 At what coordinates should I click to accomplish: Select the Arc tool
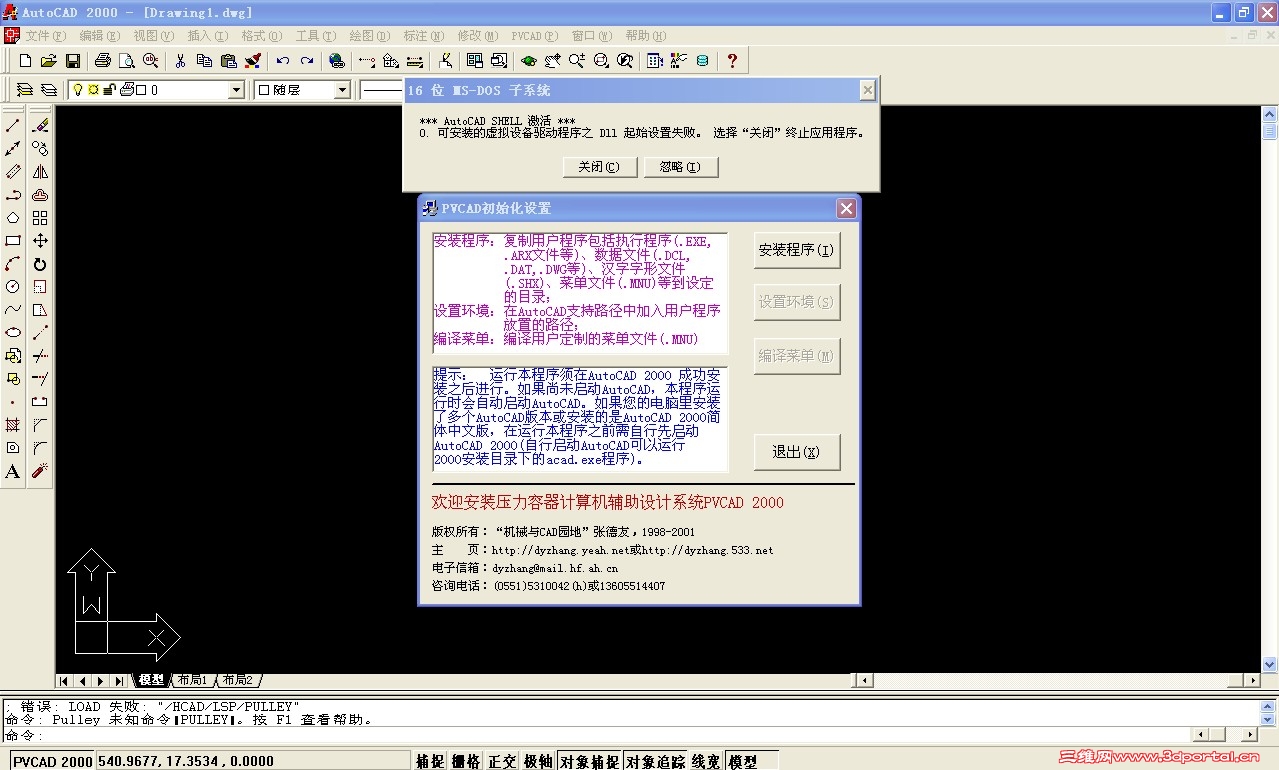pos(13,264)
